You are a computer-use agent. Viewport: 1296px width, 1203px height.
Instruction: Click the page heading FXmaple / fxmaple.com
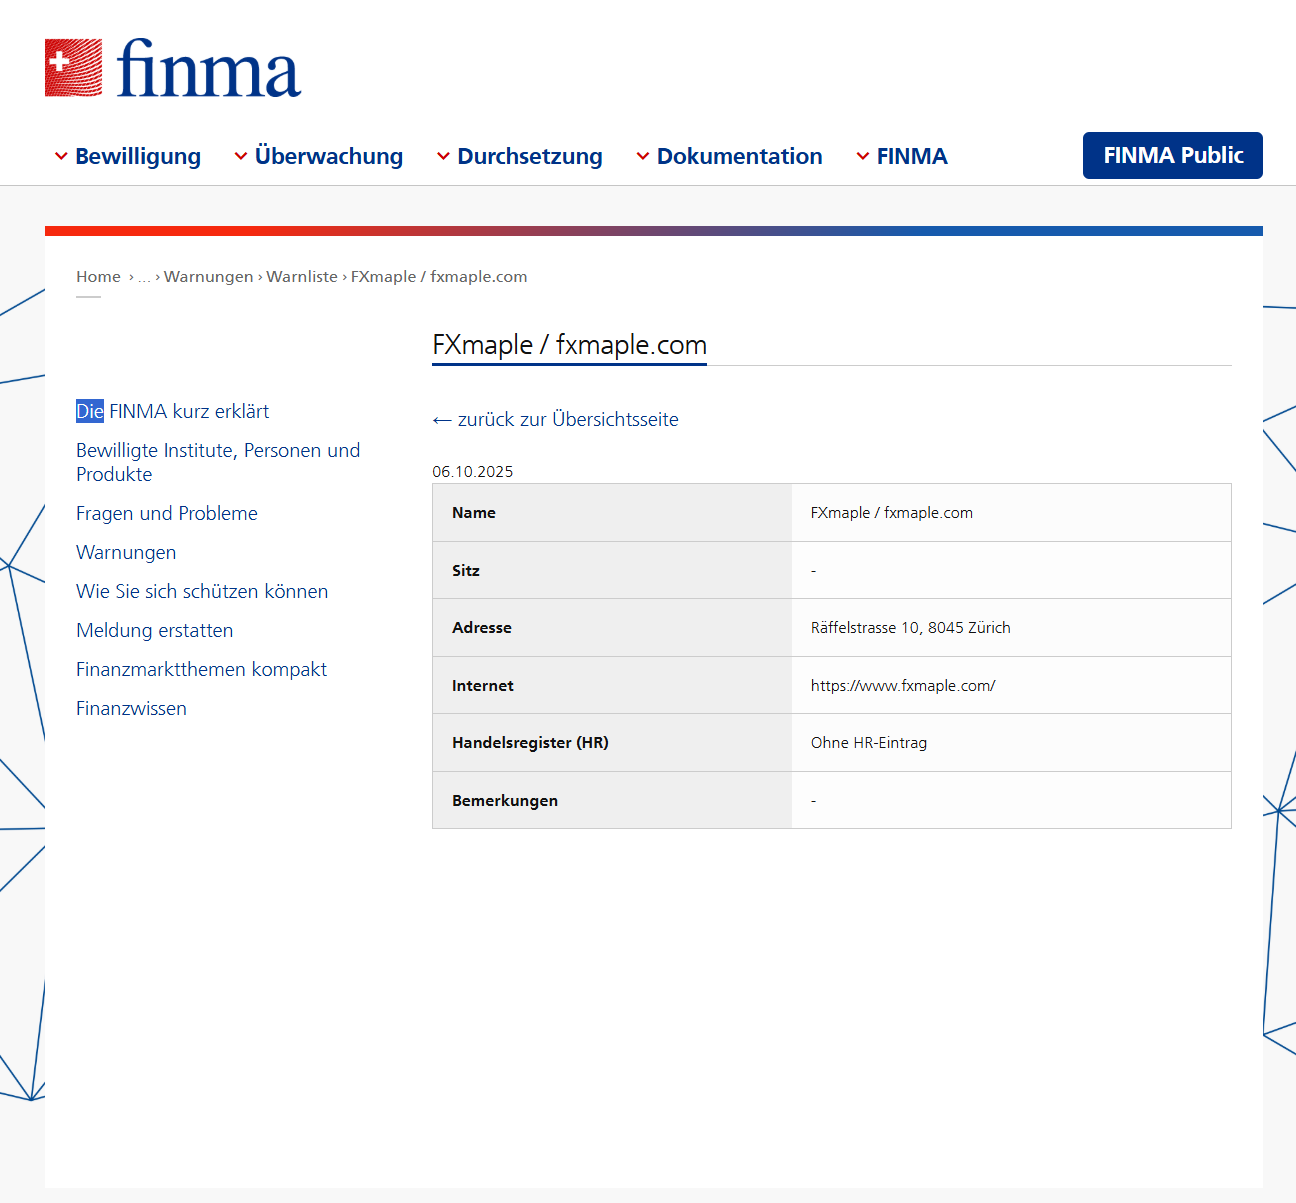pos(569,345)
